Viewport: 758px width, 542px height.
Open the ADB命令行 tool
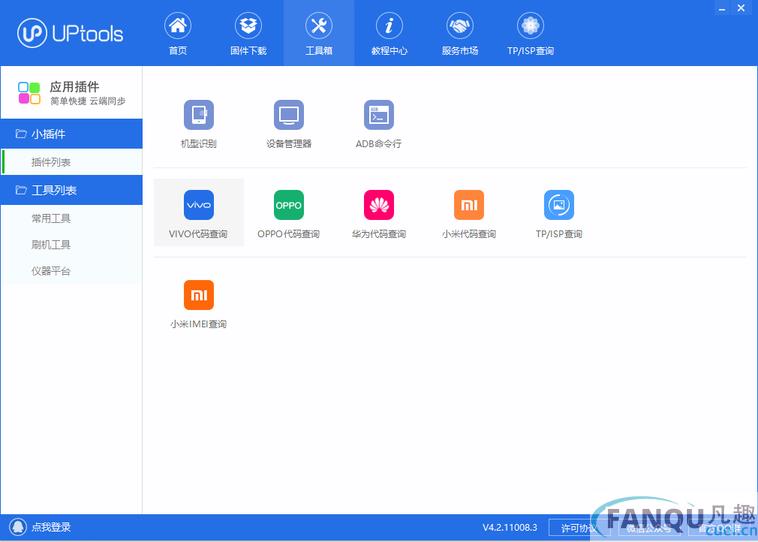[x=379, y=124]
